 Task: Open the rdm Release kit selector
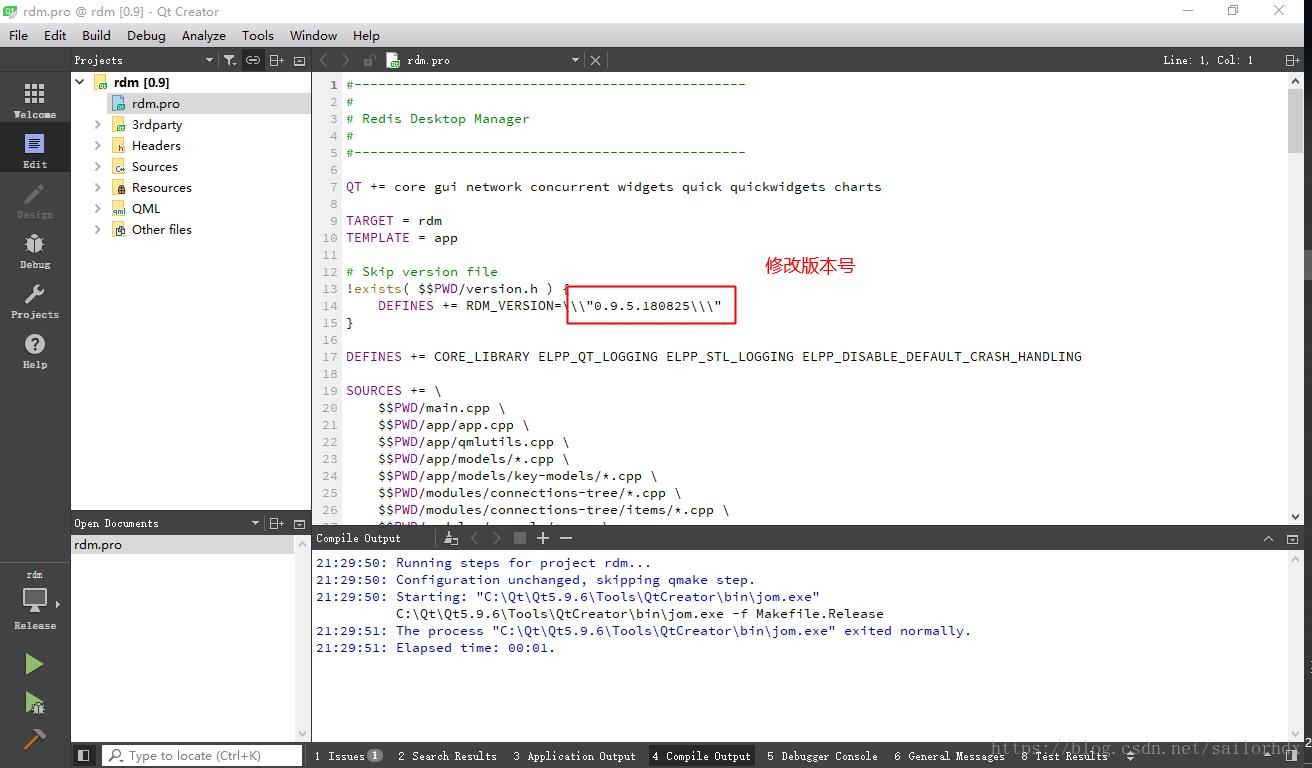click(x=35, y=600)
